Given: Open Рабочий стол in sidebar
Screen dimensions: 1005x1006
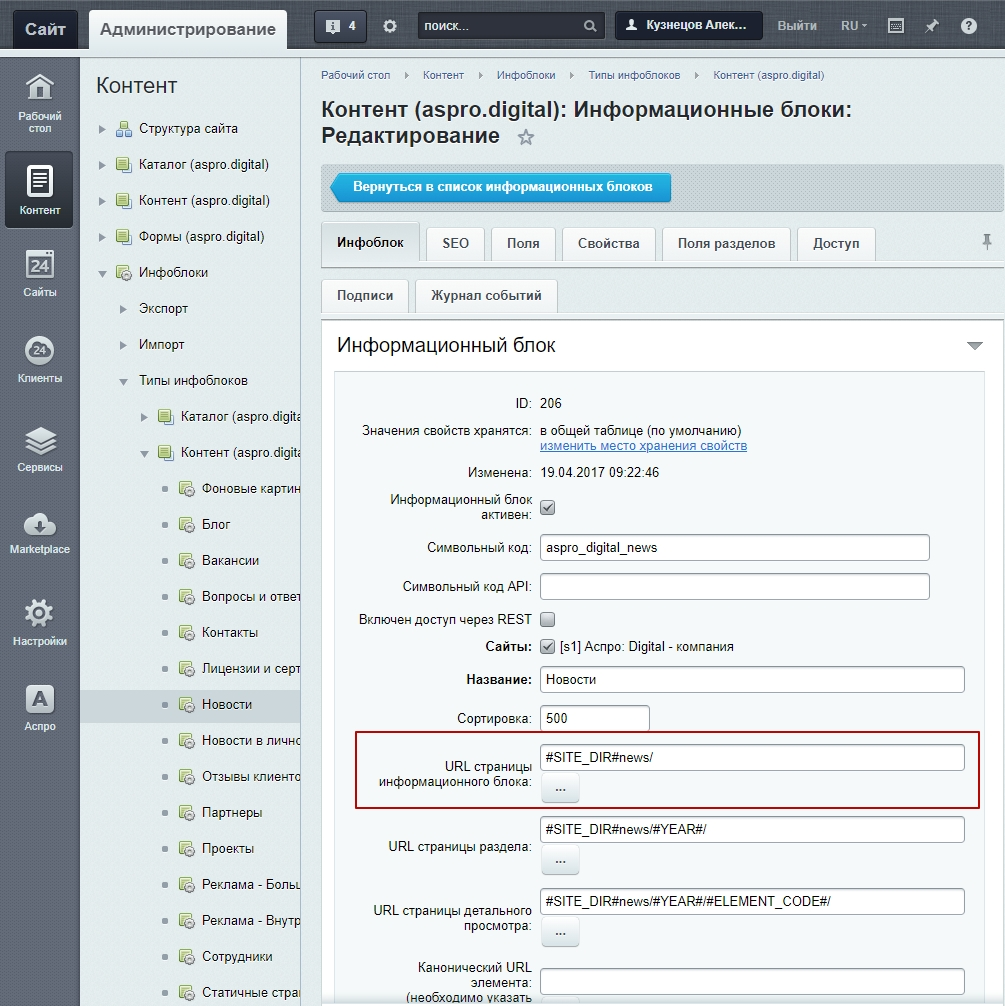Looking at the screenshot, I should pos(39,104).
